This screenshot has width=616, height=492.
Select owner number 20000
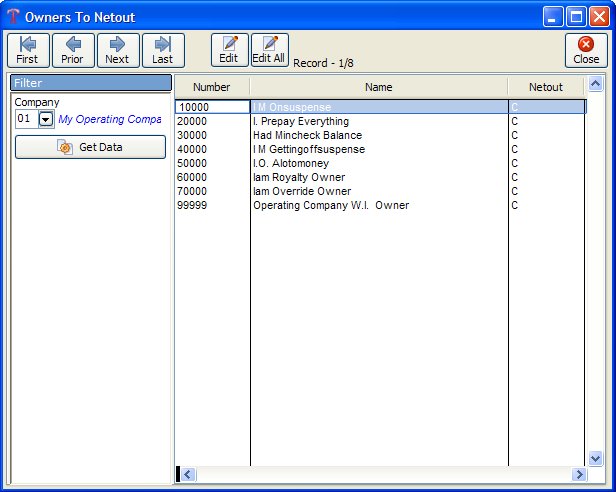pyautogui.click(x=192, y=121)
